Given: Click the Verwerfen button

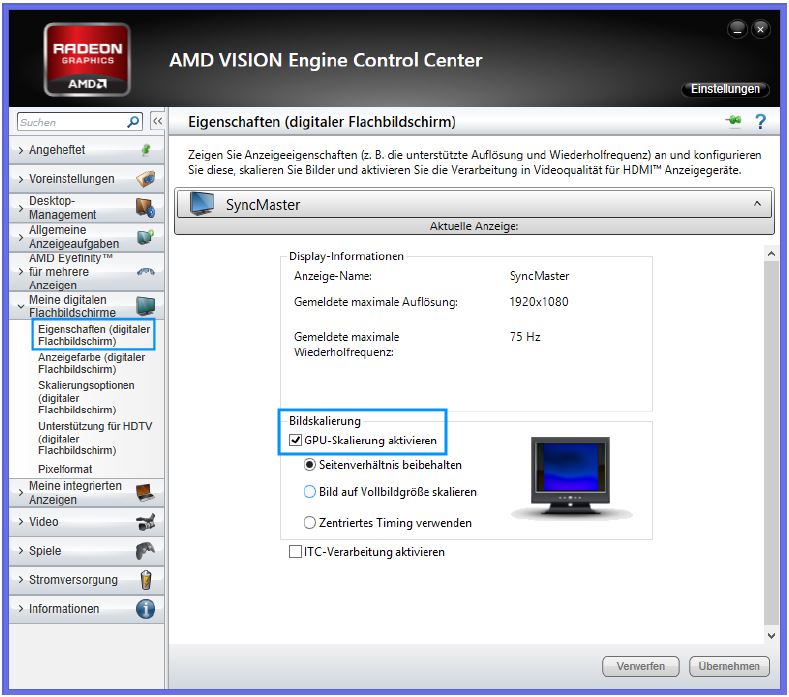Looking at the screenshot, I should pos(641,666).
